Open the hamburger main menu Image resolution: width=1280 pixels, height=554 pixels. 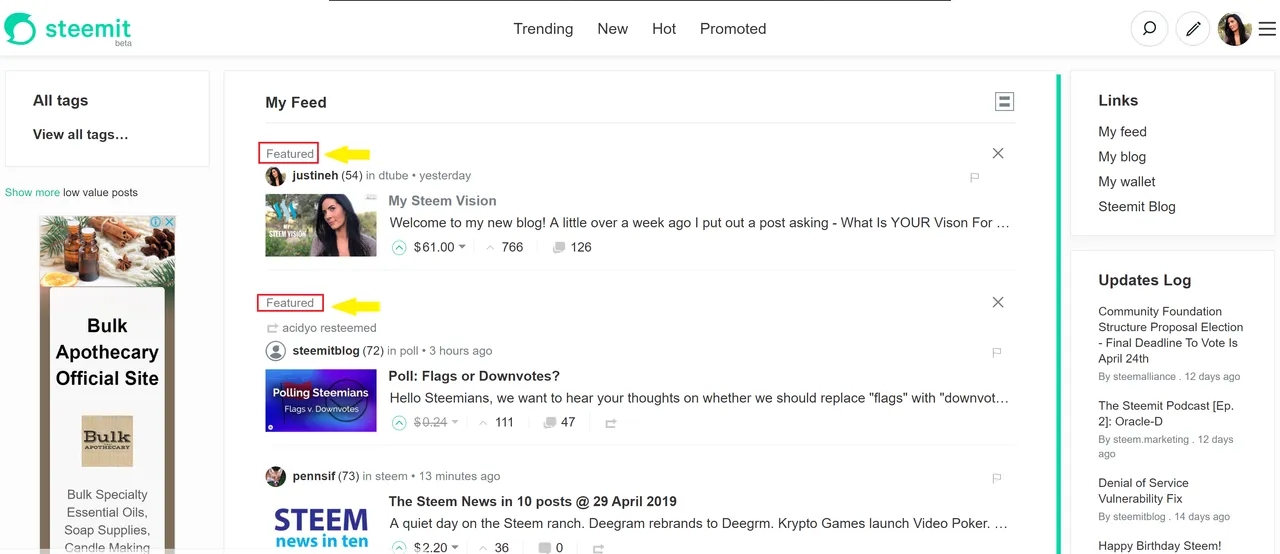click(x=1267, y=29)
